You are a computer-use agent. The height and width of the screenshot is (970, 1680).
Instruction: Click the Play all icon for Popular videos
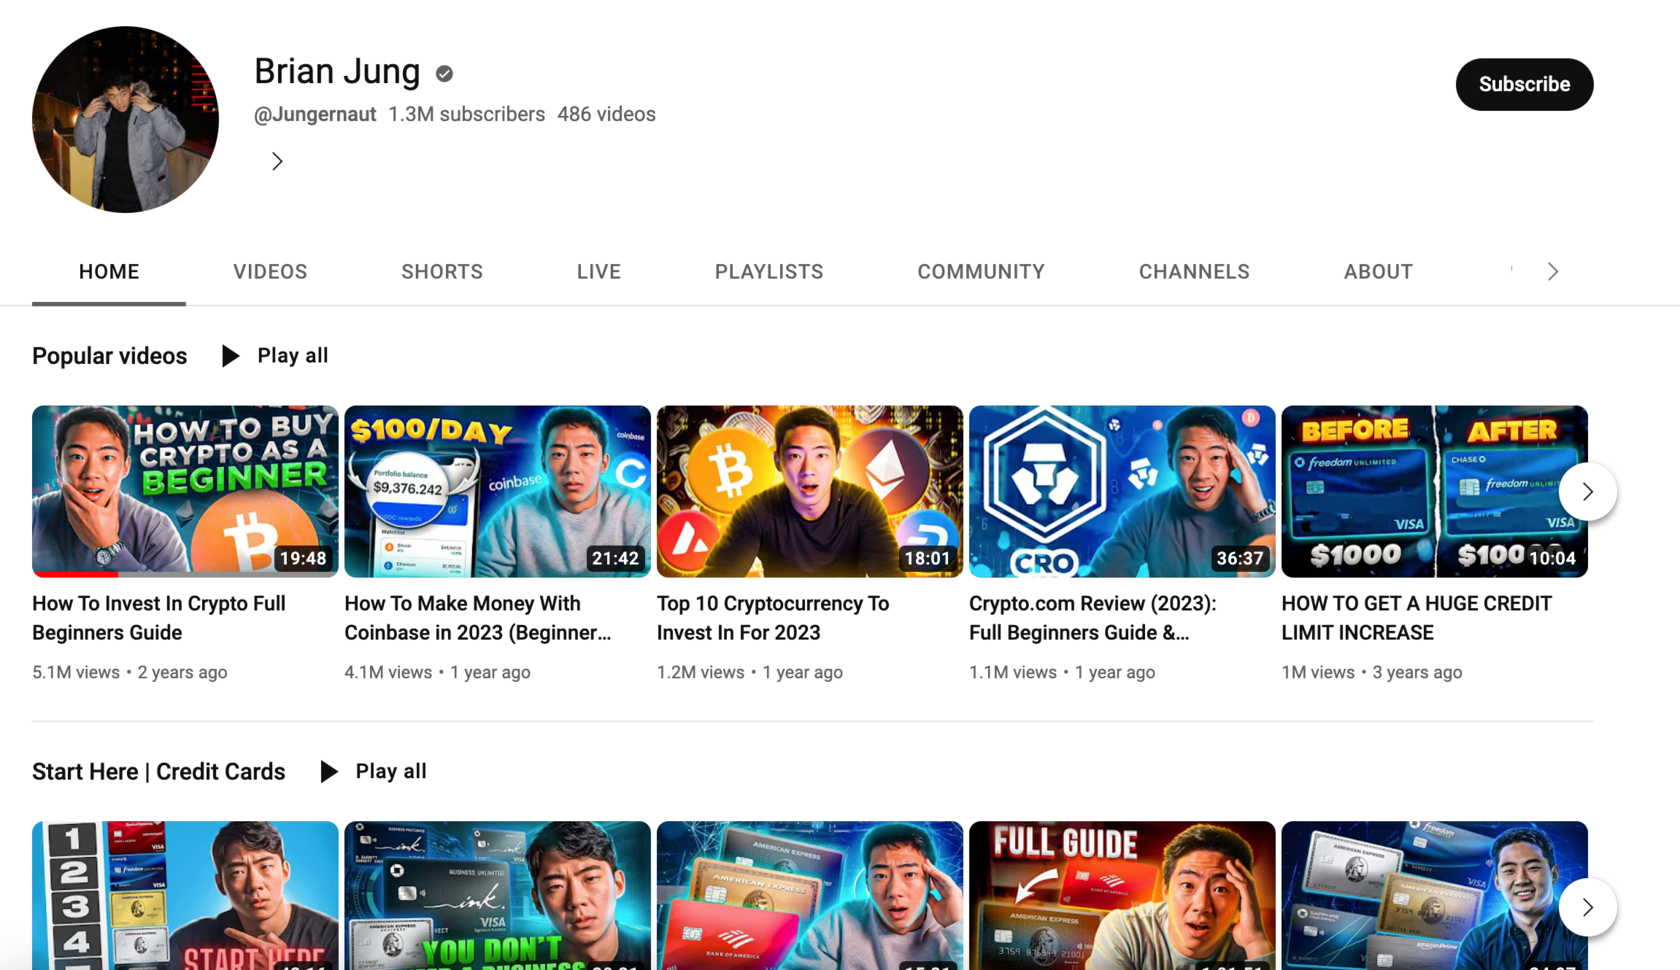tap(230, 356)
